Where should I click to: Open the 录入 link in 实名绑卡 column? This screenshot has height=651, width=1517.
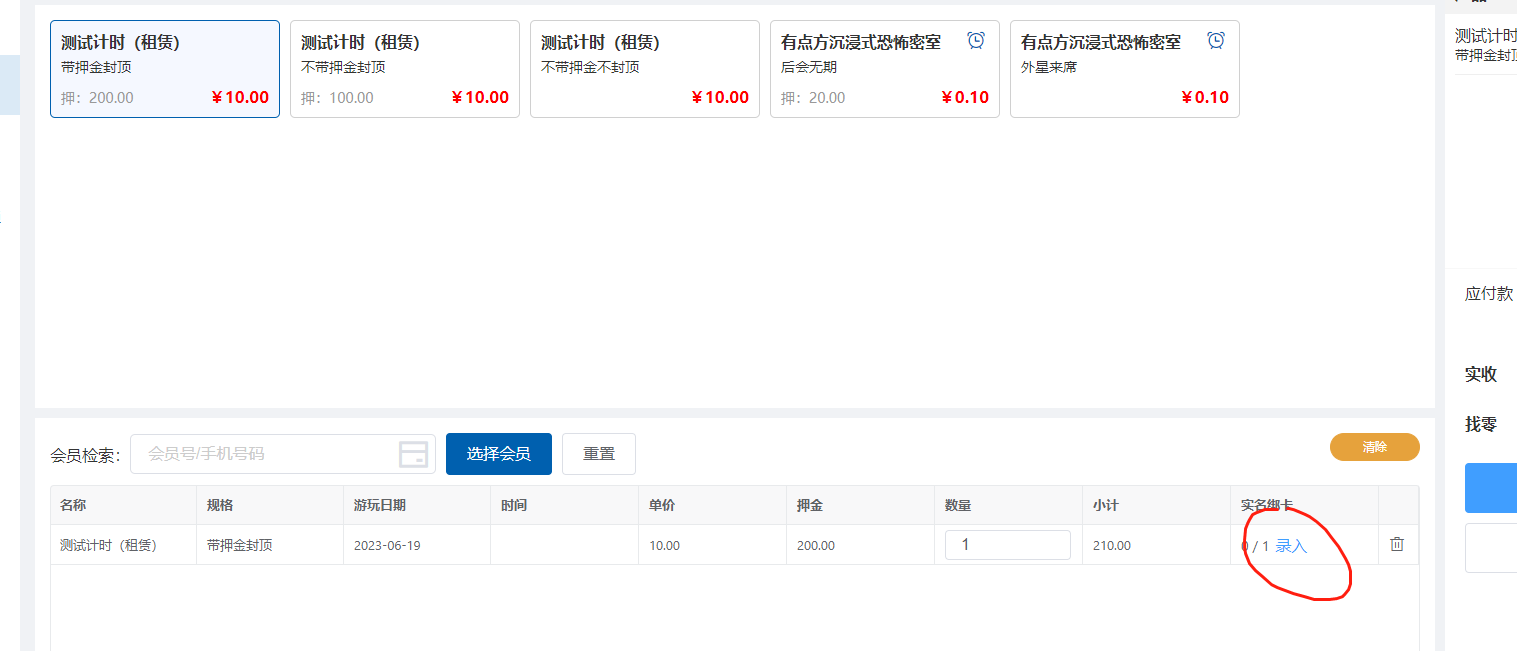[1291, 546]
